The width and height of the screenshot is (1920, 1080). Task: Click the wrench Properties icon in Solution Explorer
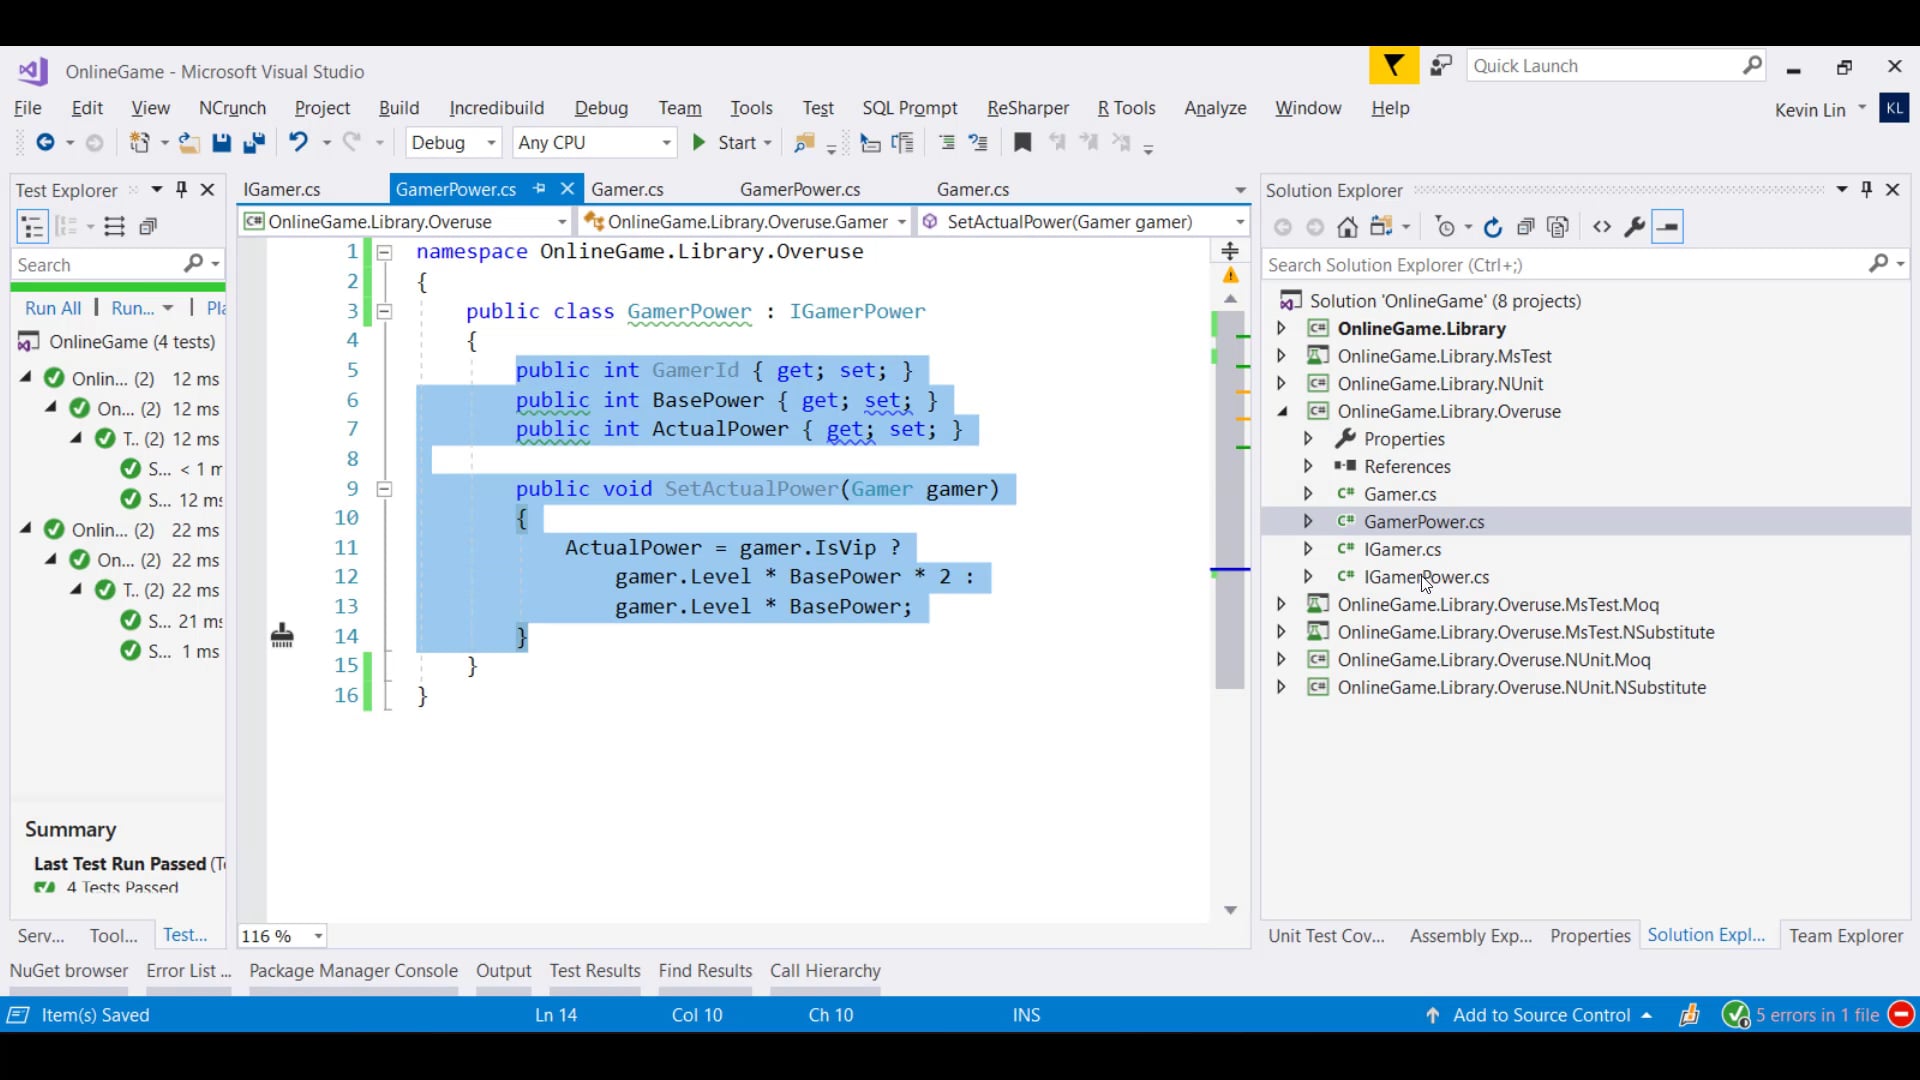tap(1634, 228)
